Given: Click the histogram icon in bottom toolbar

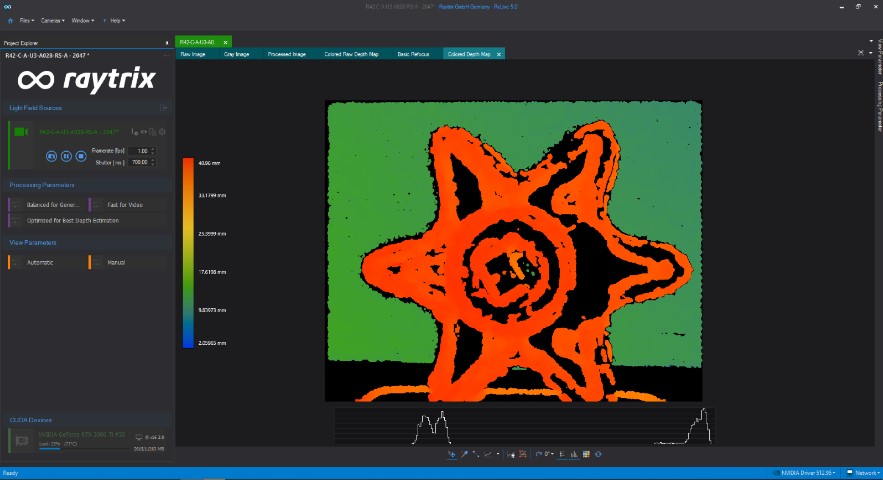Looking at the screenshot, I should point(574,454).
